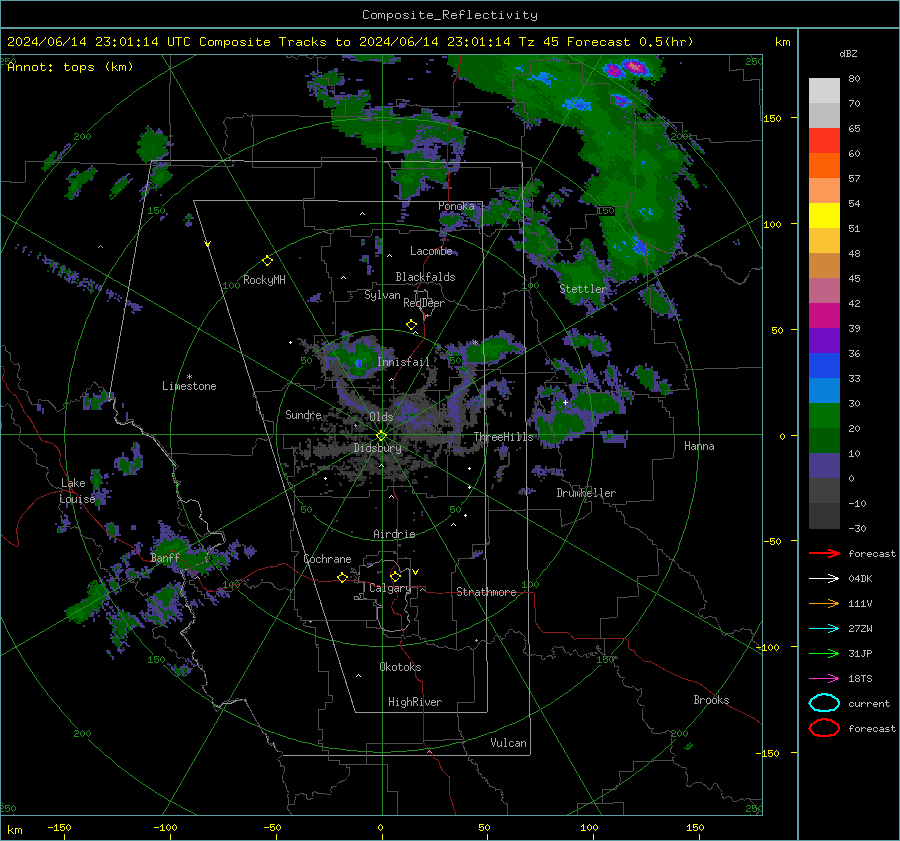Click the asterisk marker above Limestone
This screenshot has width=900, height=841.
pos(189,377)
